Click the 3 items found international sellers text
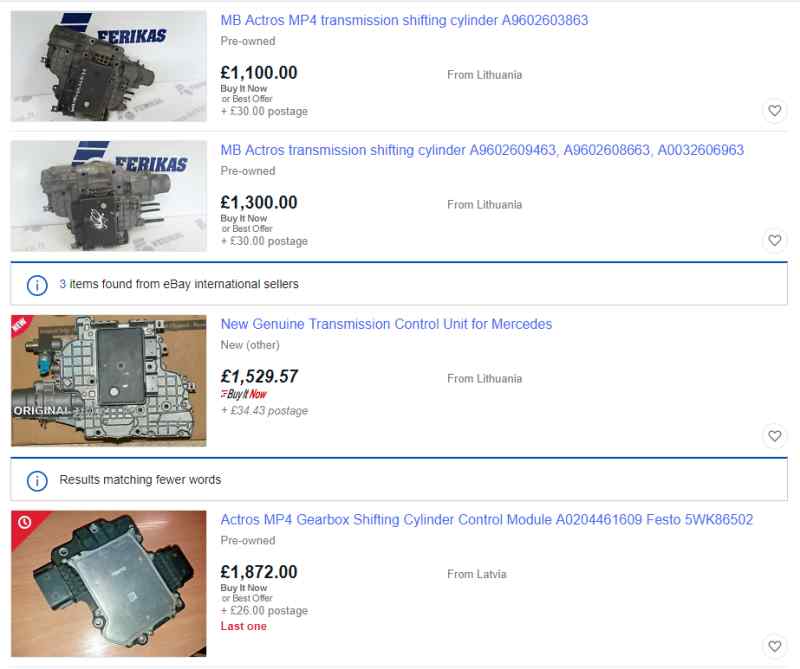 pyautogui.click(x=179, y=284)
